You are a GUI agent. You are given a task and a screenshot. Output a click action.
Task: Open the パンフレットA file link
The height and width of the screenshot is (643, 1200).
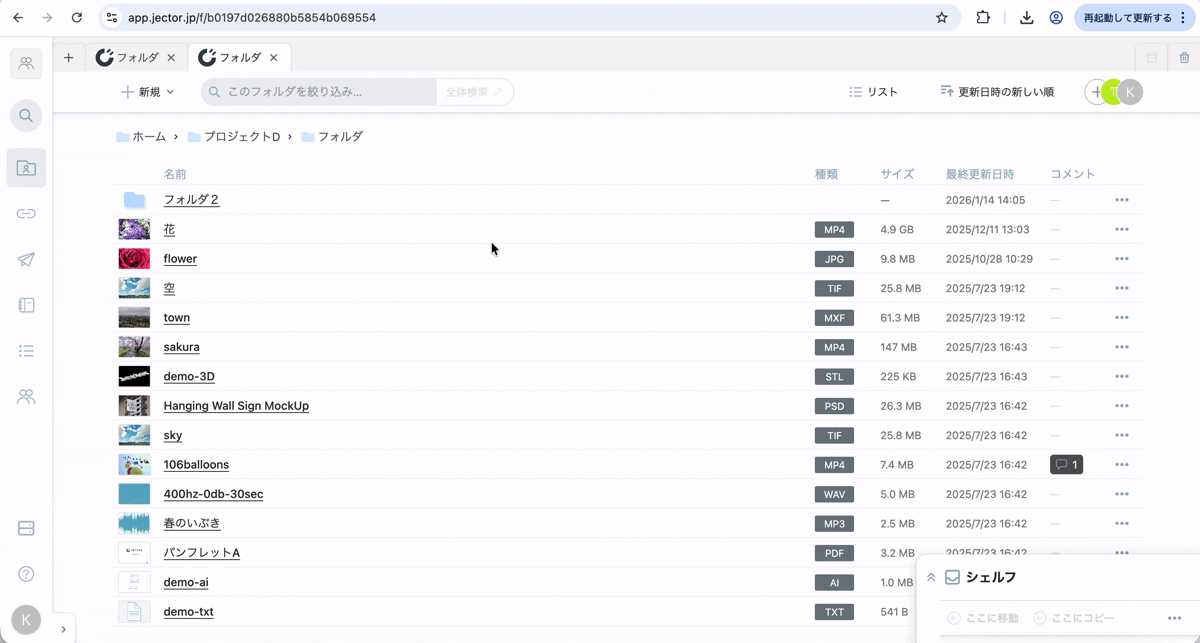click(201, 553)
